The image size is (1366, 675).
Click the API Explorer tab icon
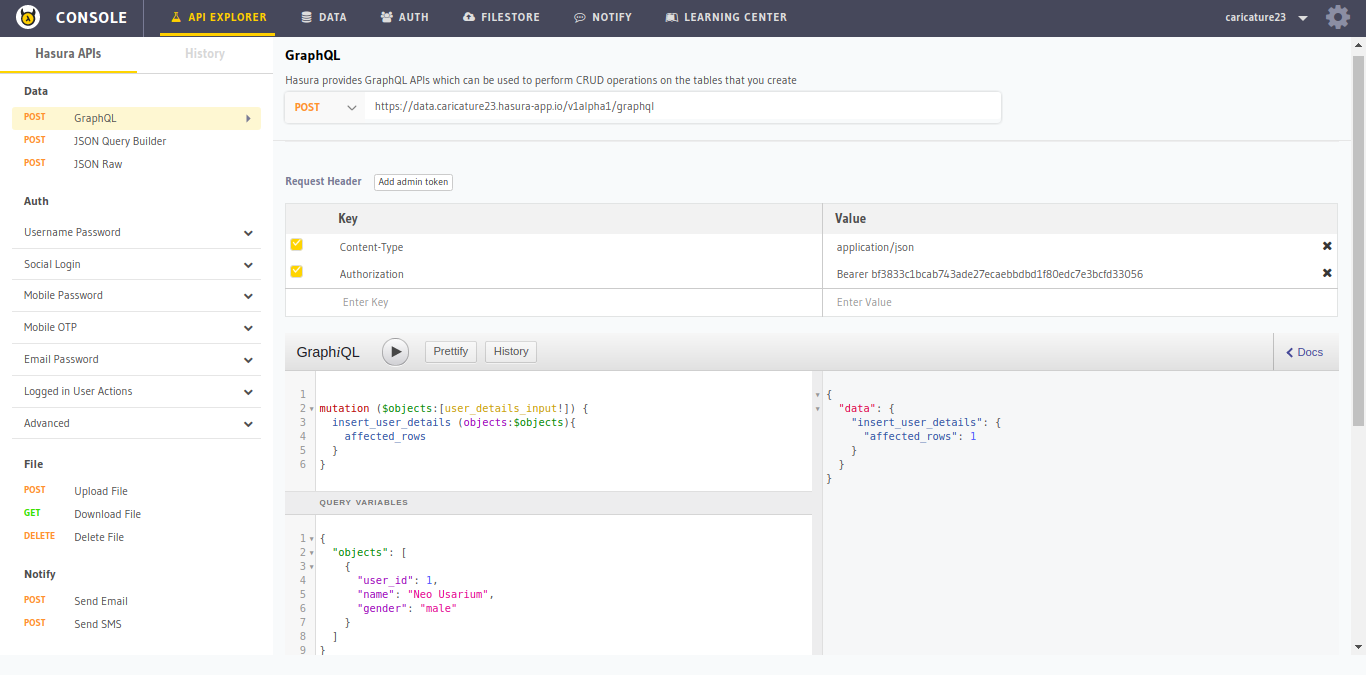coord(177,18)
